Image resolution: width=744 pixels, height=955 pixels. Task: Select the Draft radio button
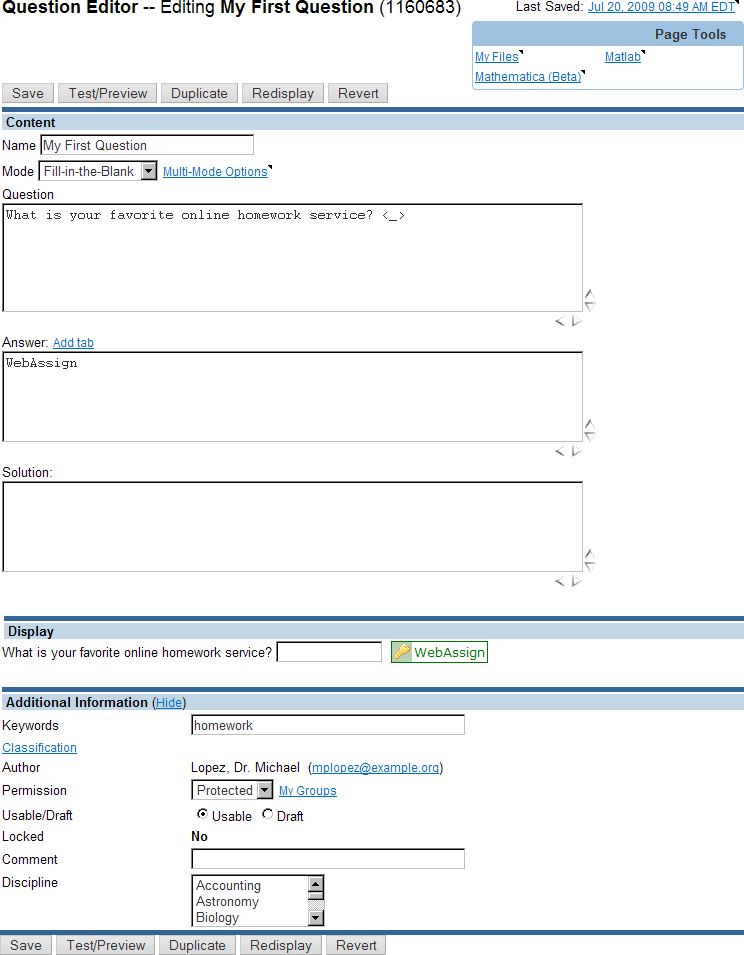tap(267, 815)
